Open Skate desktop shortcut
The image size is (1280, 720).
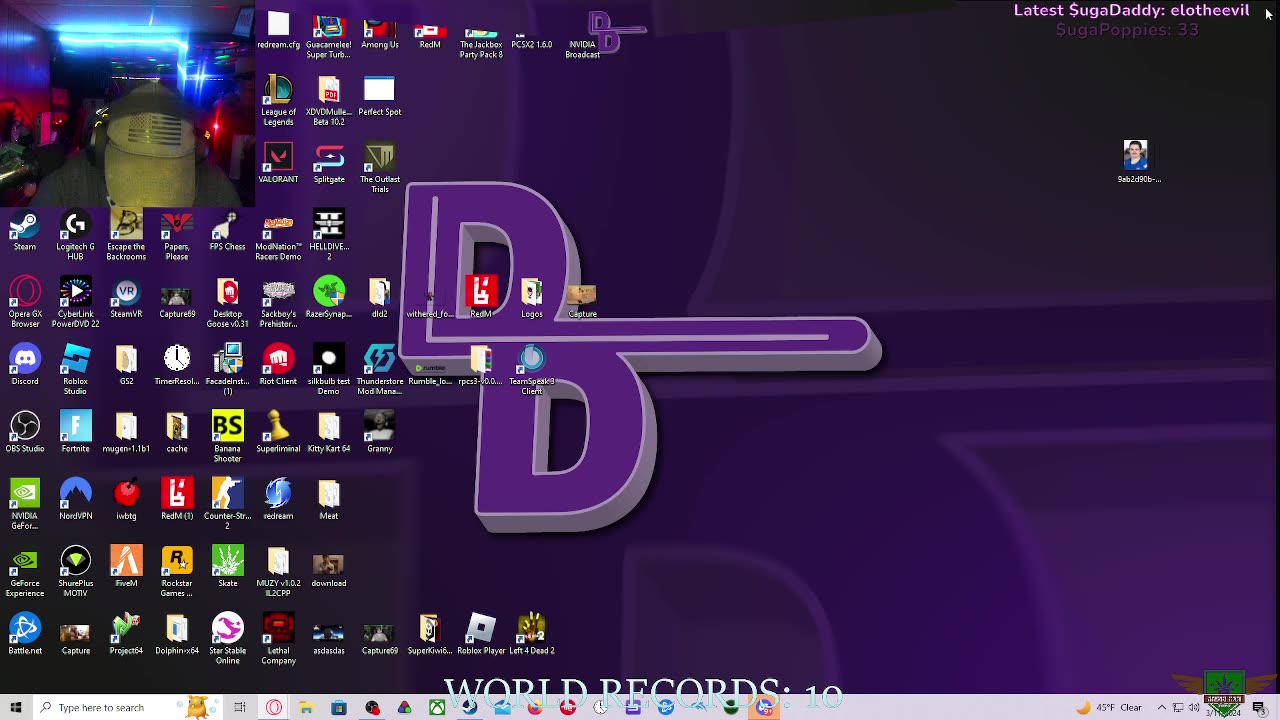coord(227,568)
